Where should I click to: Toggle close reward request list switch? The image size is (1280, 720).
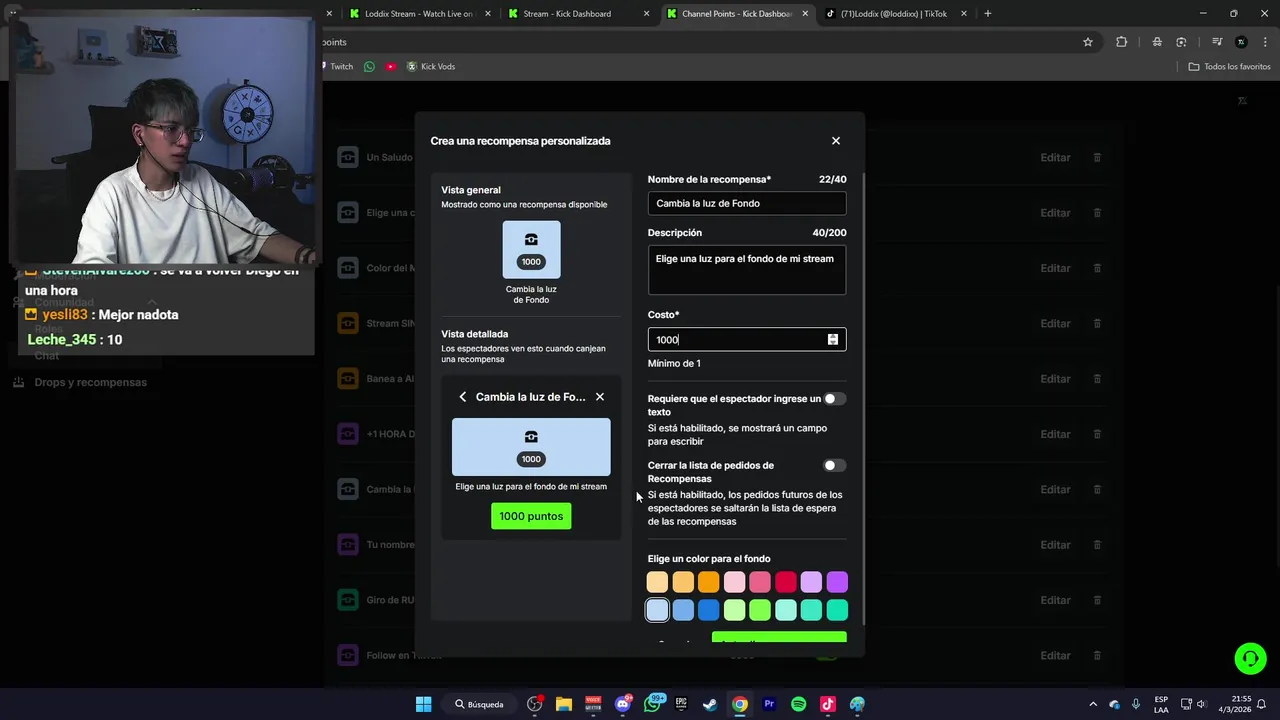click(x=834, y=466)
